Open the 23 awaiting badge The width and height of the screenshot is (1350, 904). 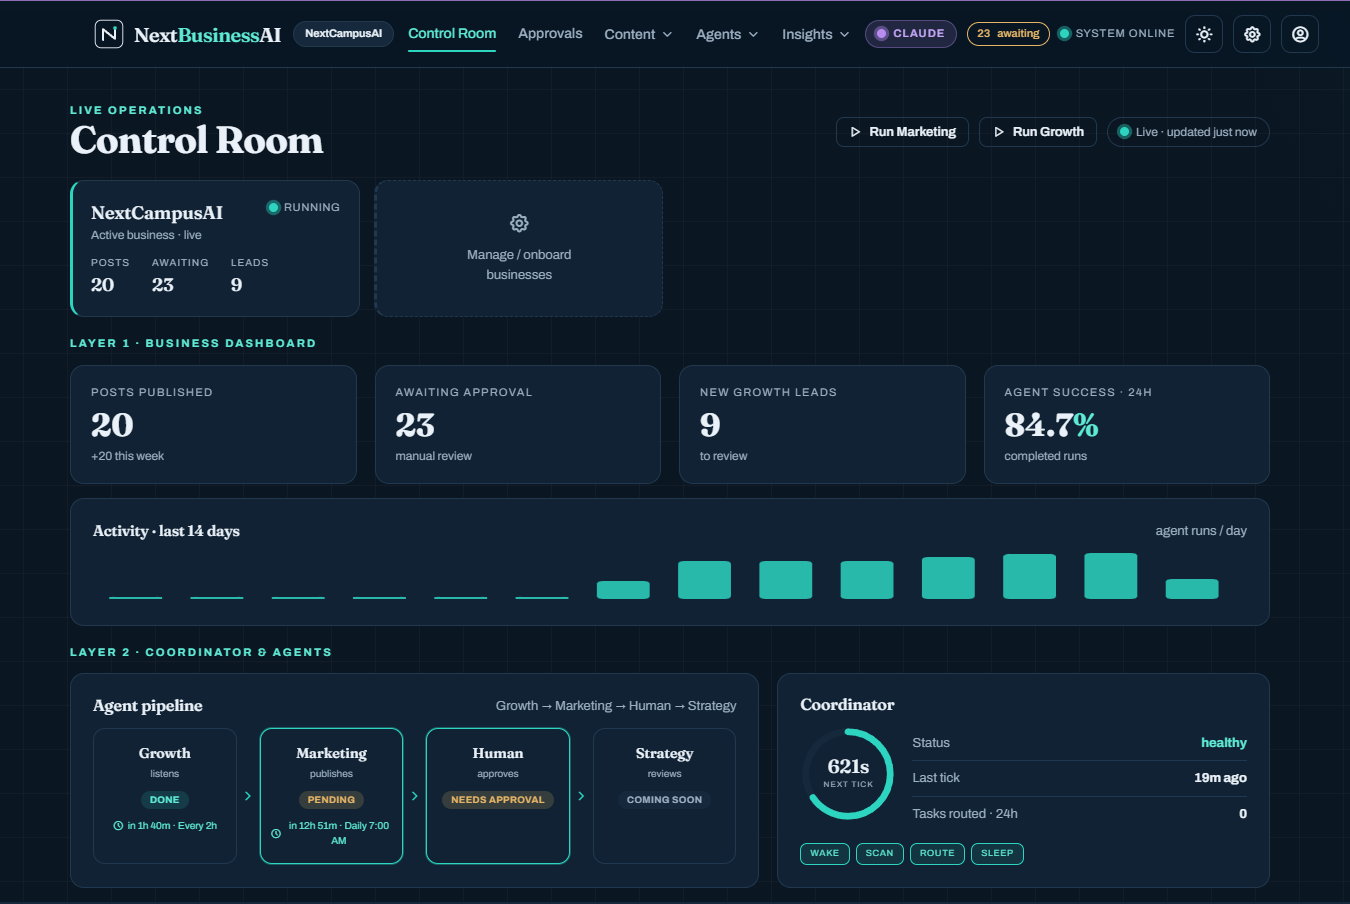1008,34
